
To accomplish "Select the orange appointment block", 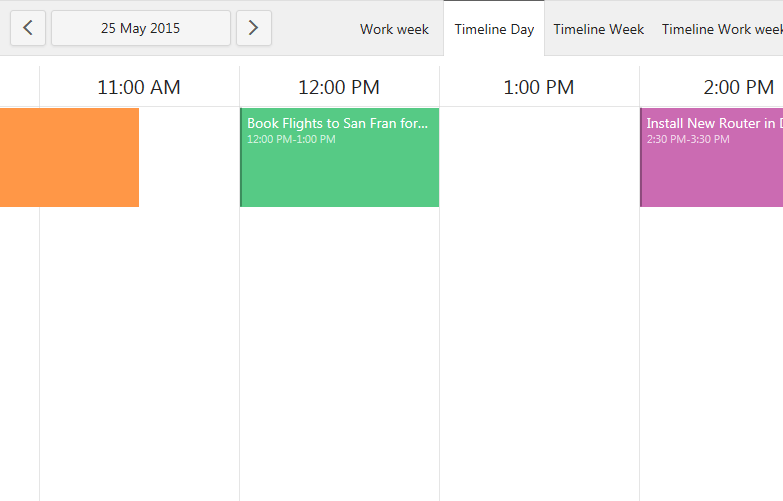I will click(69, 157).
